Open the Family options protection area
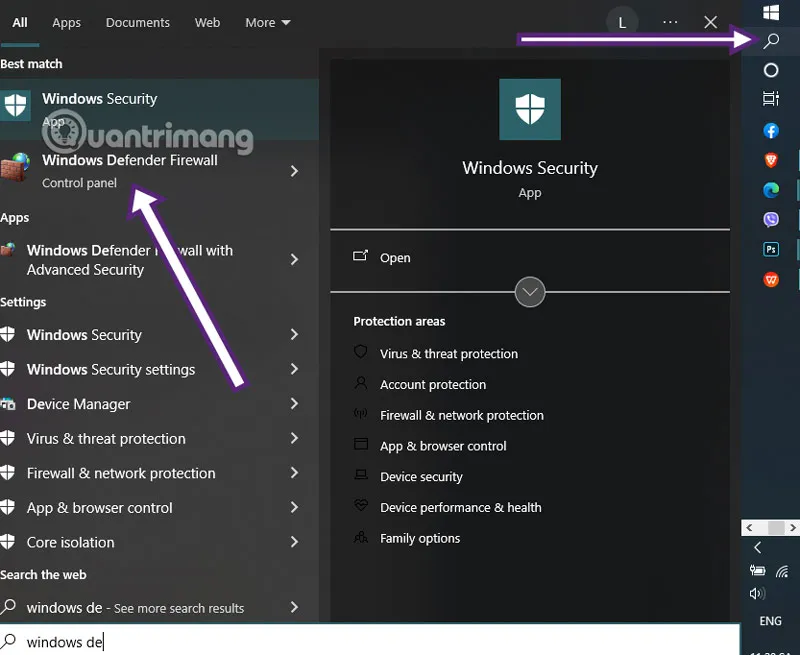Image resolution: width=800 pixels, height=655 pixels. (420, 538)
